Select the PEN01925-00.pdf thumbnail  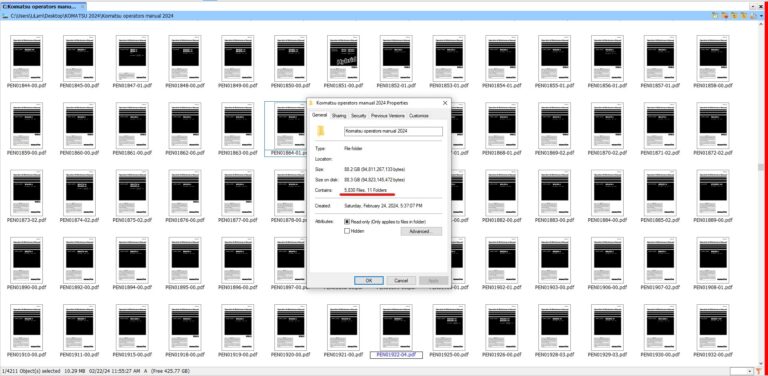(449, 328)
